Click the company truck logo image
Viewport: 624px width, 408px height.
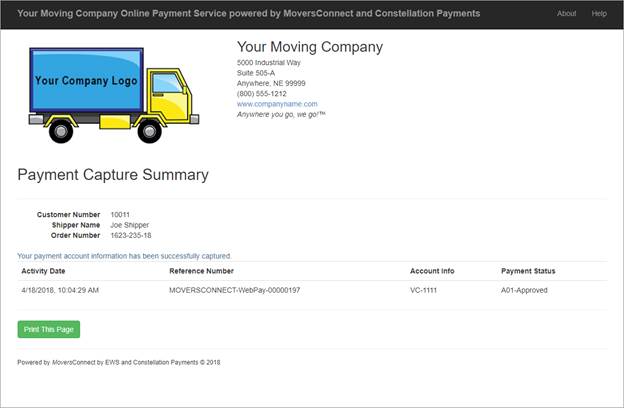click(109, 91)
